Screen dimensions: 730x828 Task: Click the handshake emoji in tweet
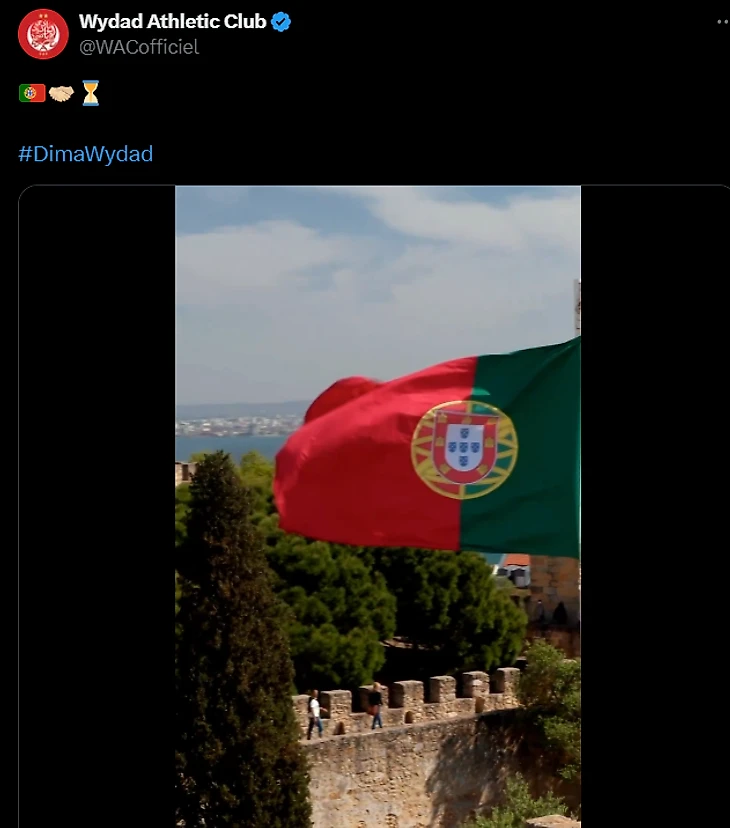pyautogui.click(x=61, y=93)
